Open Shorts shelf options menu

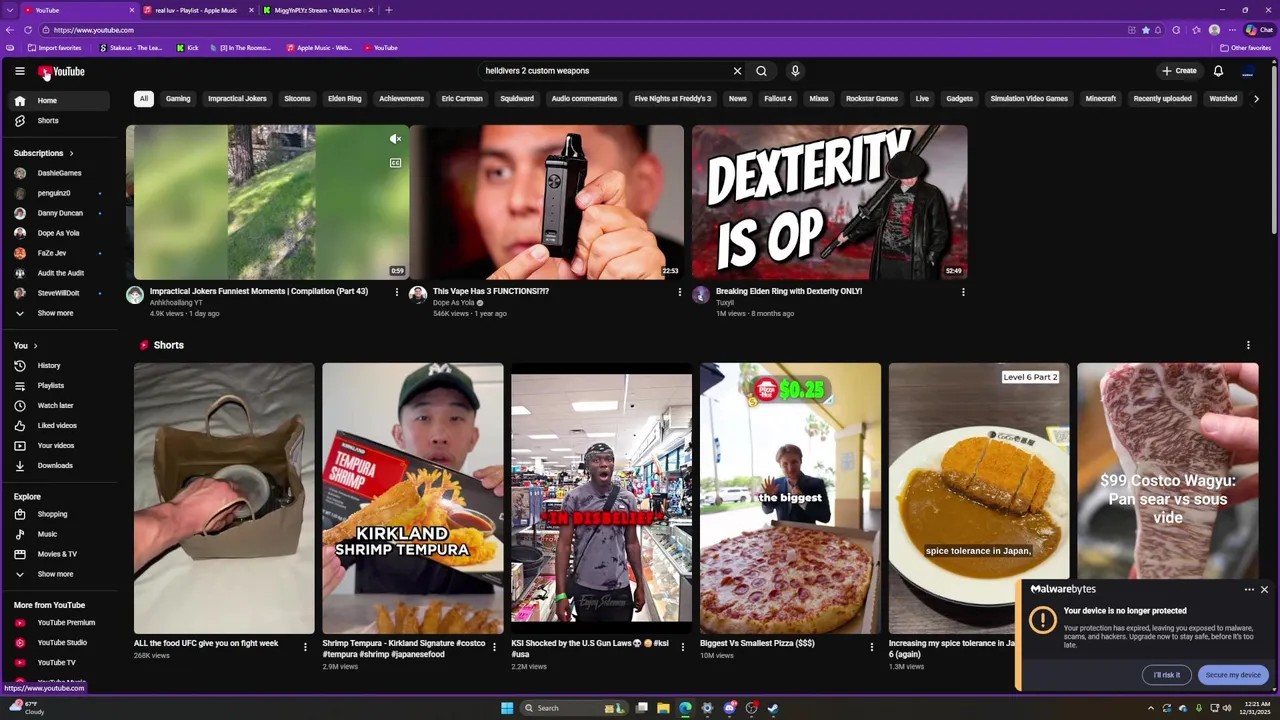(1248, 345)
